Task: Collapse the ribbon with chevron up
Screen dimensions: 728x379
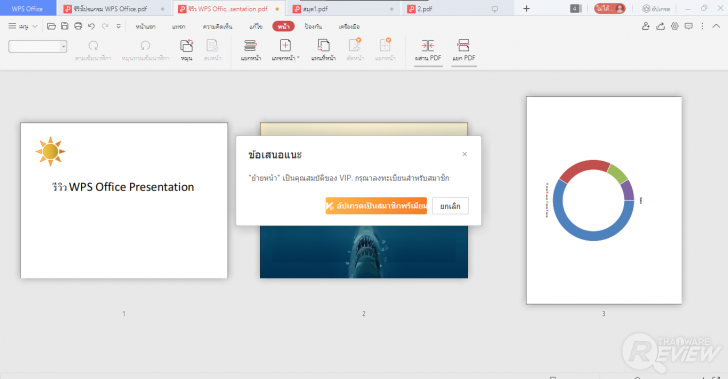Action: (716, 26)
